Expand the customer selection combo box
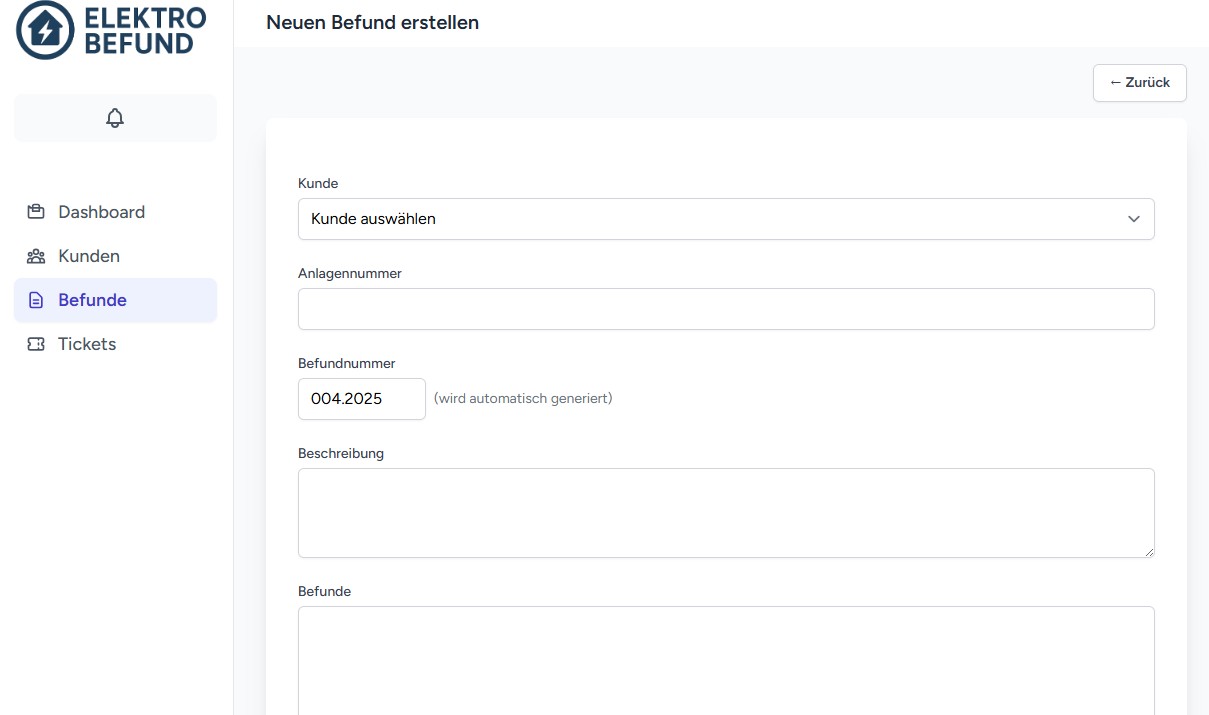 pos(726,219)
